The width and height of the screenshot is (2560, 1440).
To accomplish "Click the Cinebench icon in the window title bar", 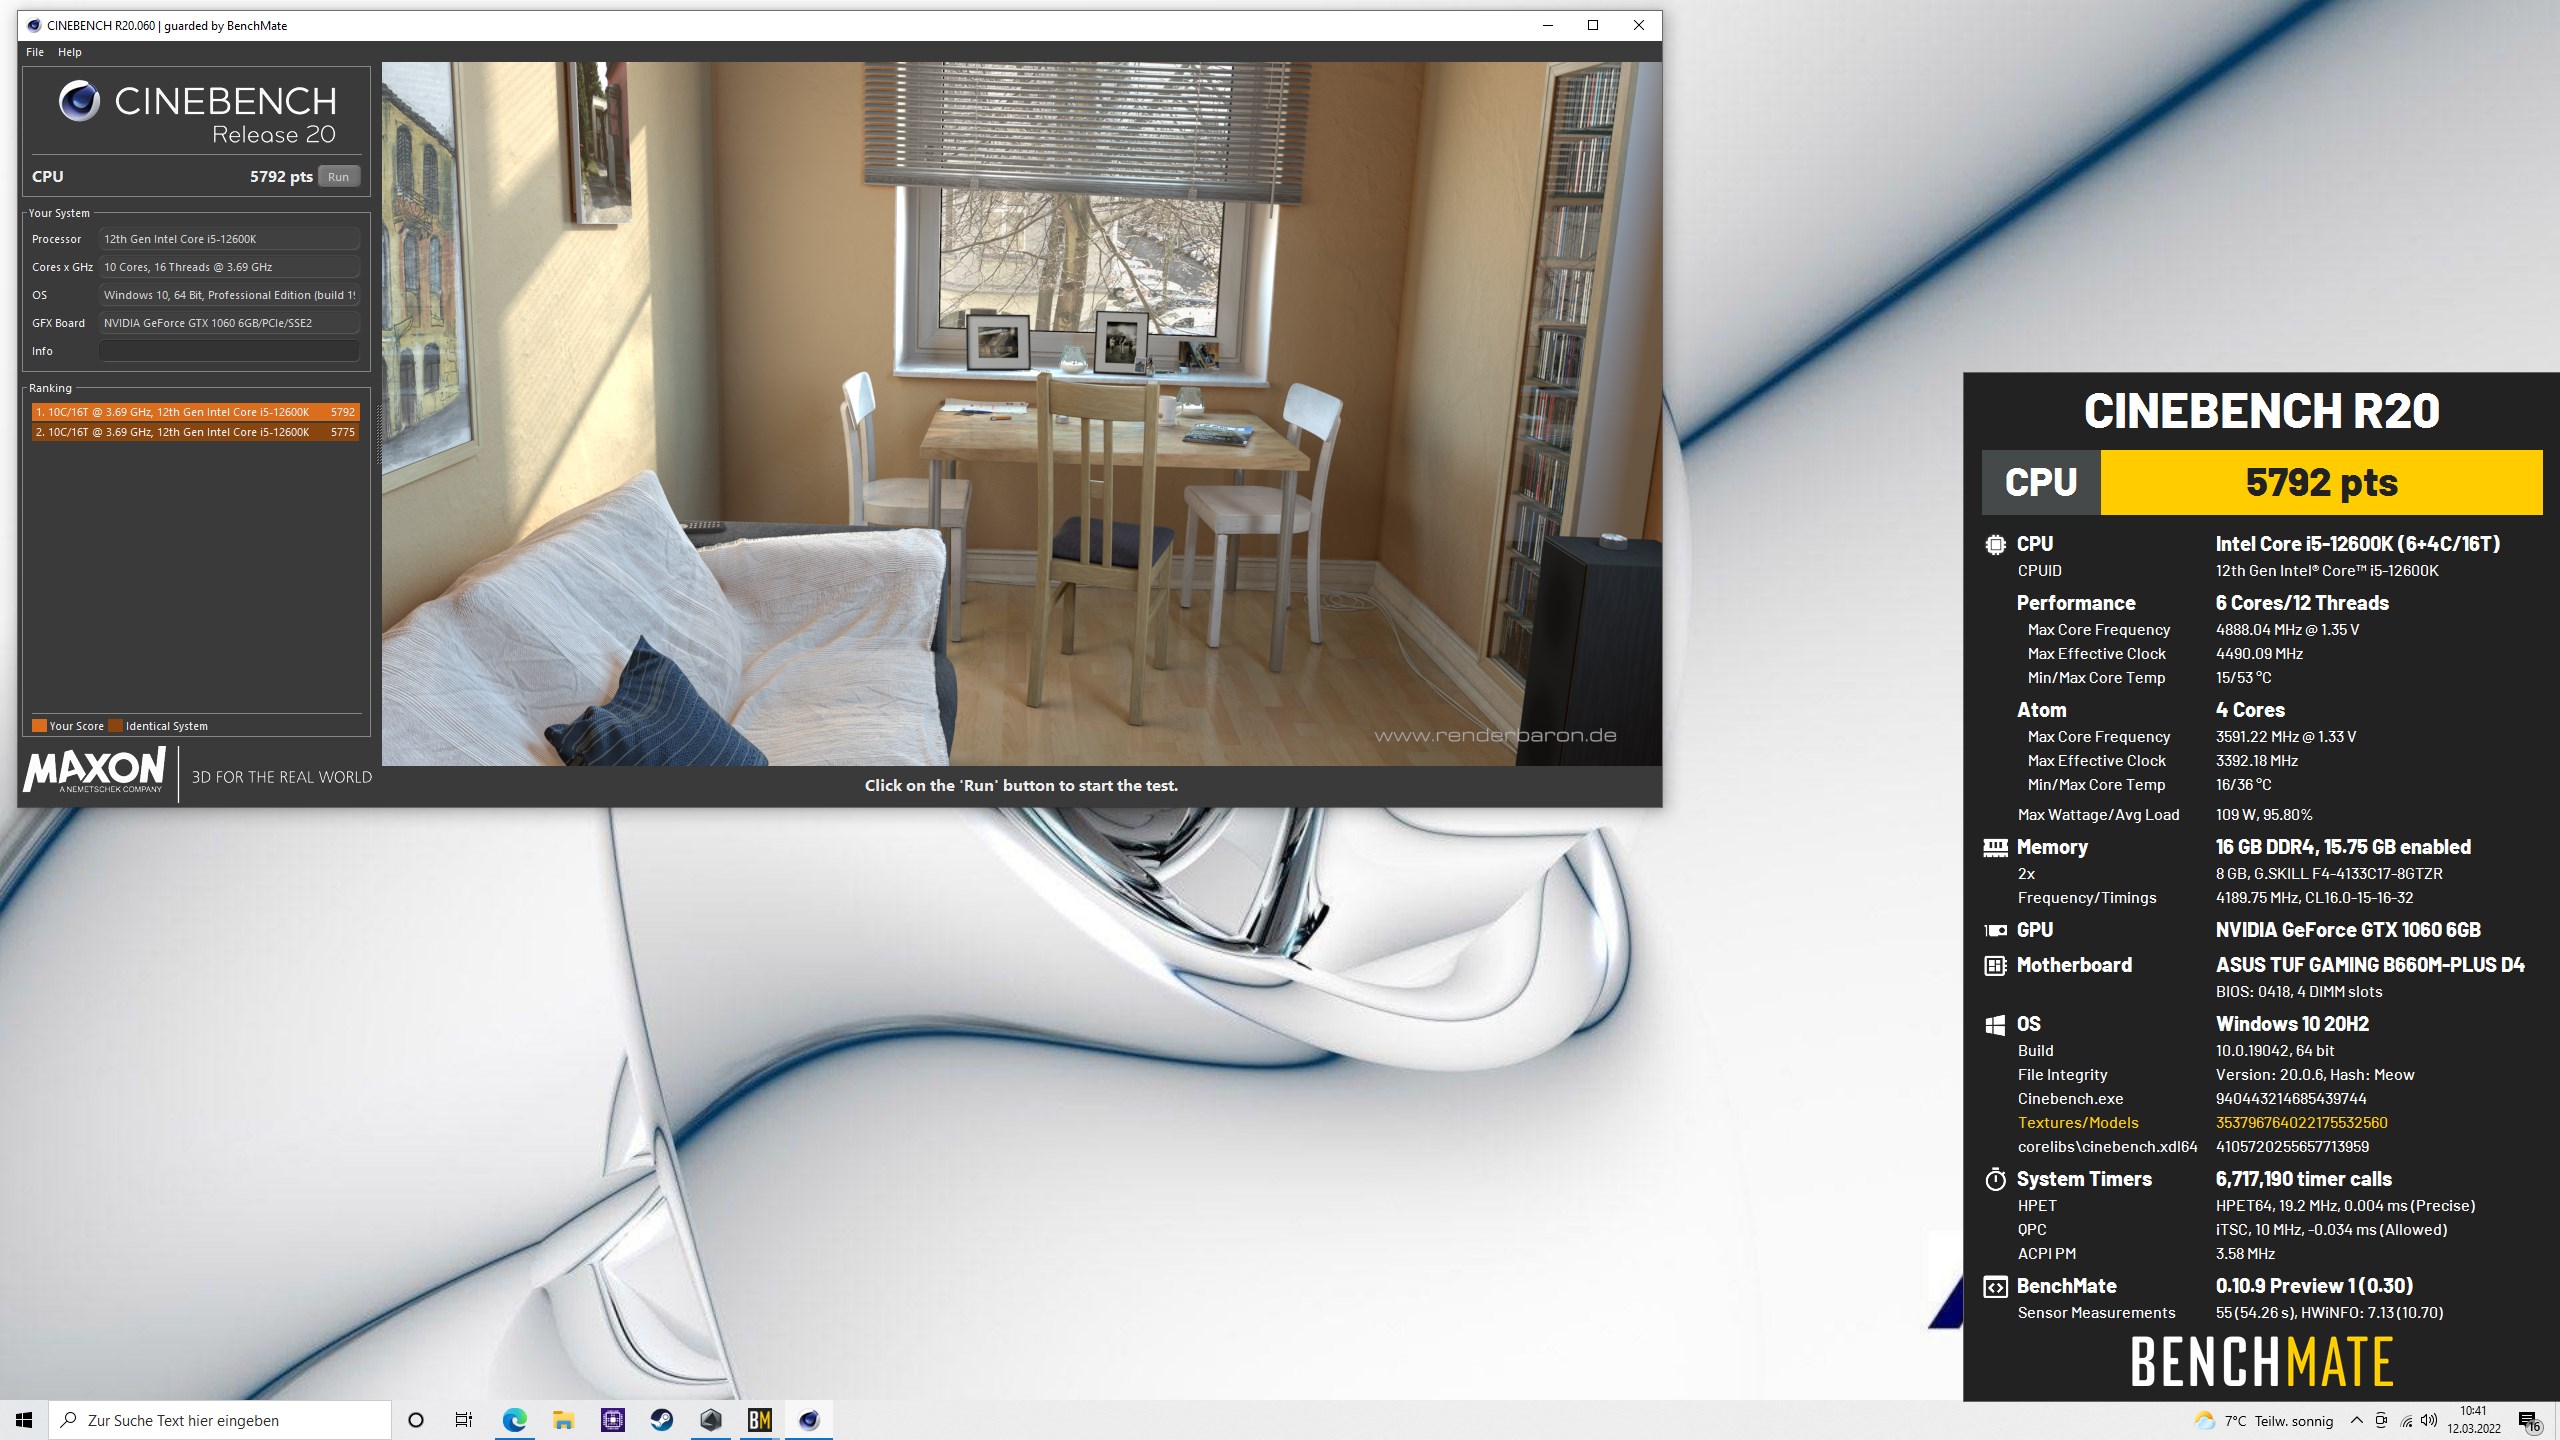I will tap(34, 25).
